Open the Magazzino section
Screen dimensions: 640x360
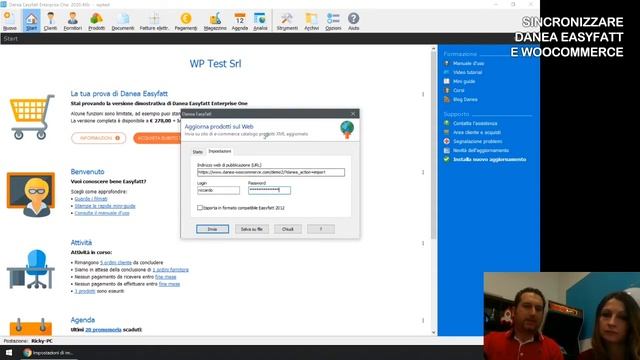[215, 21]
